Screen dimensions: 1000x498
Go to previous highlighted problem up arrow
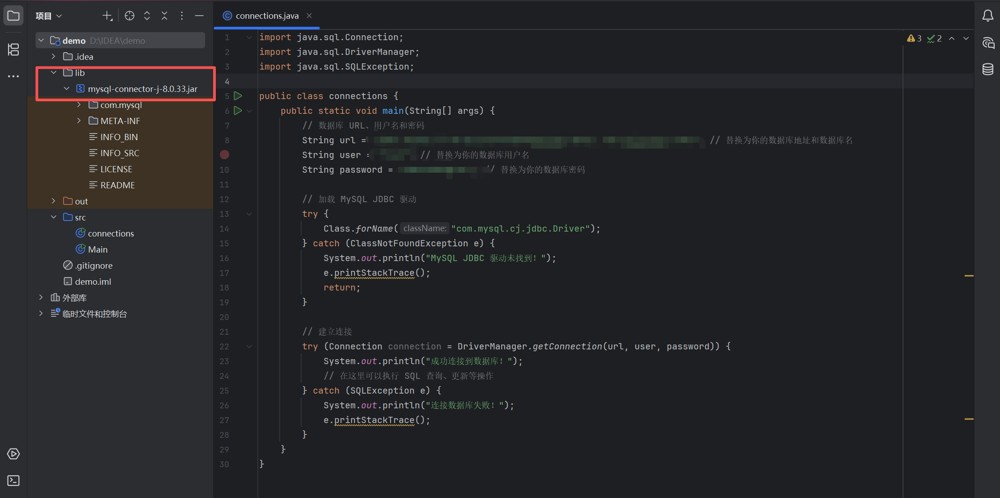952,39
